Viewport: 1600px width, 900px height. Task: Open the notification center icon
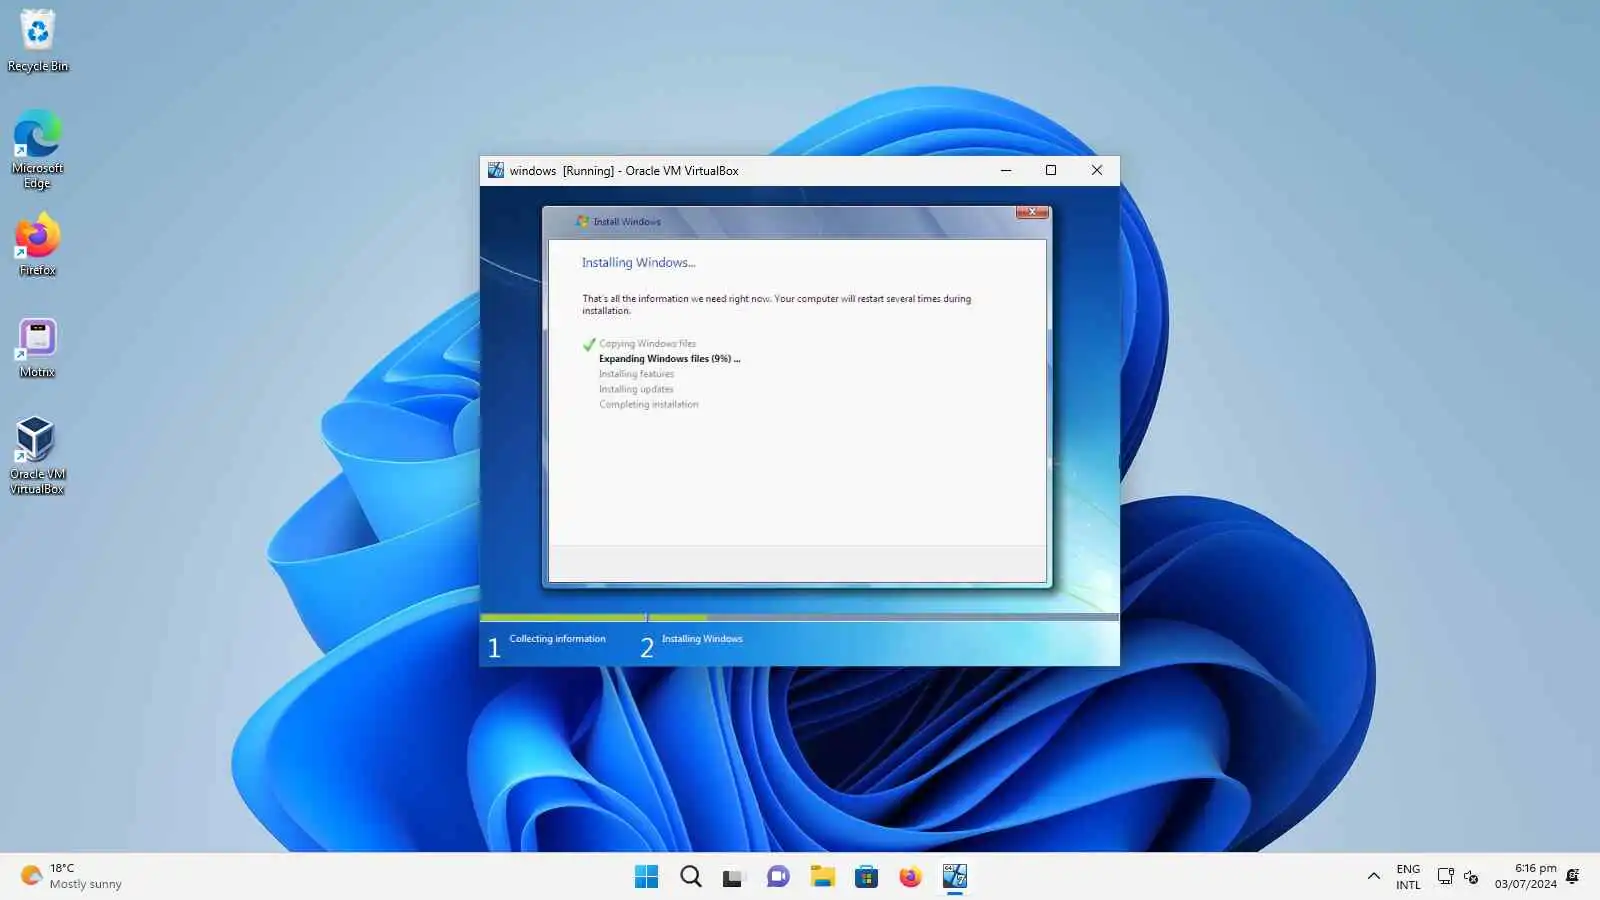tap(1573, 876)
